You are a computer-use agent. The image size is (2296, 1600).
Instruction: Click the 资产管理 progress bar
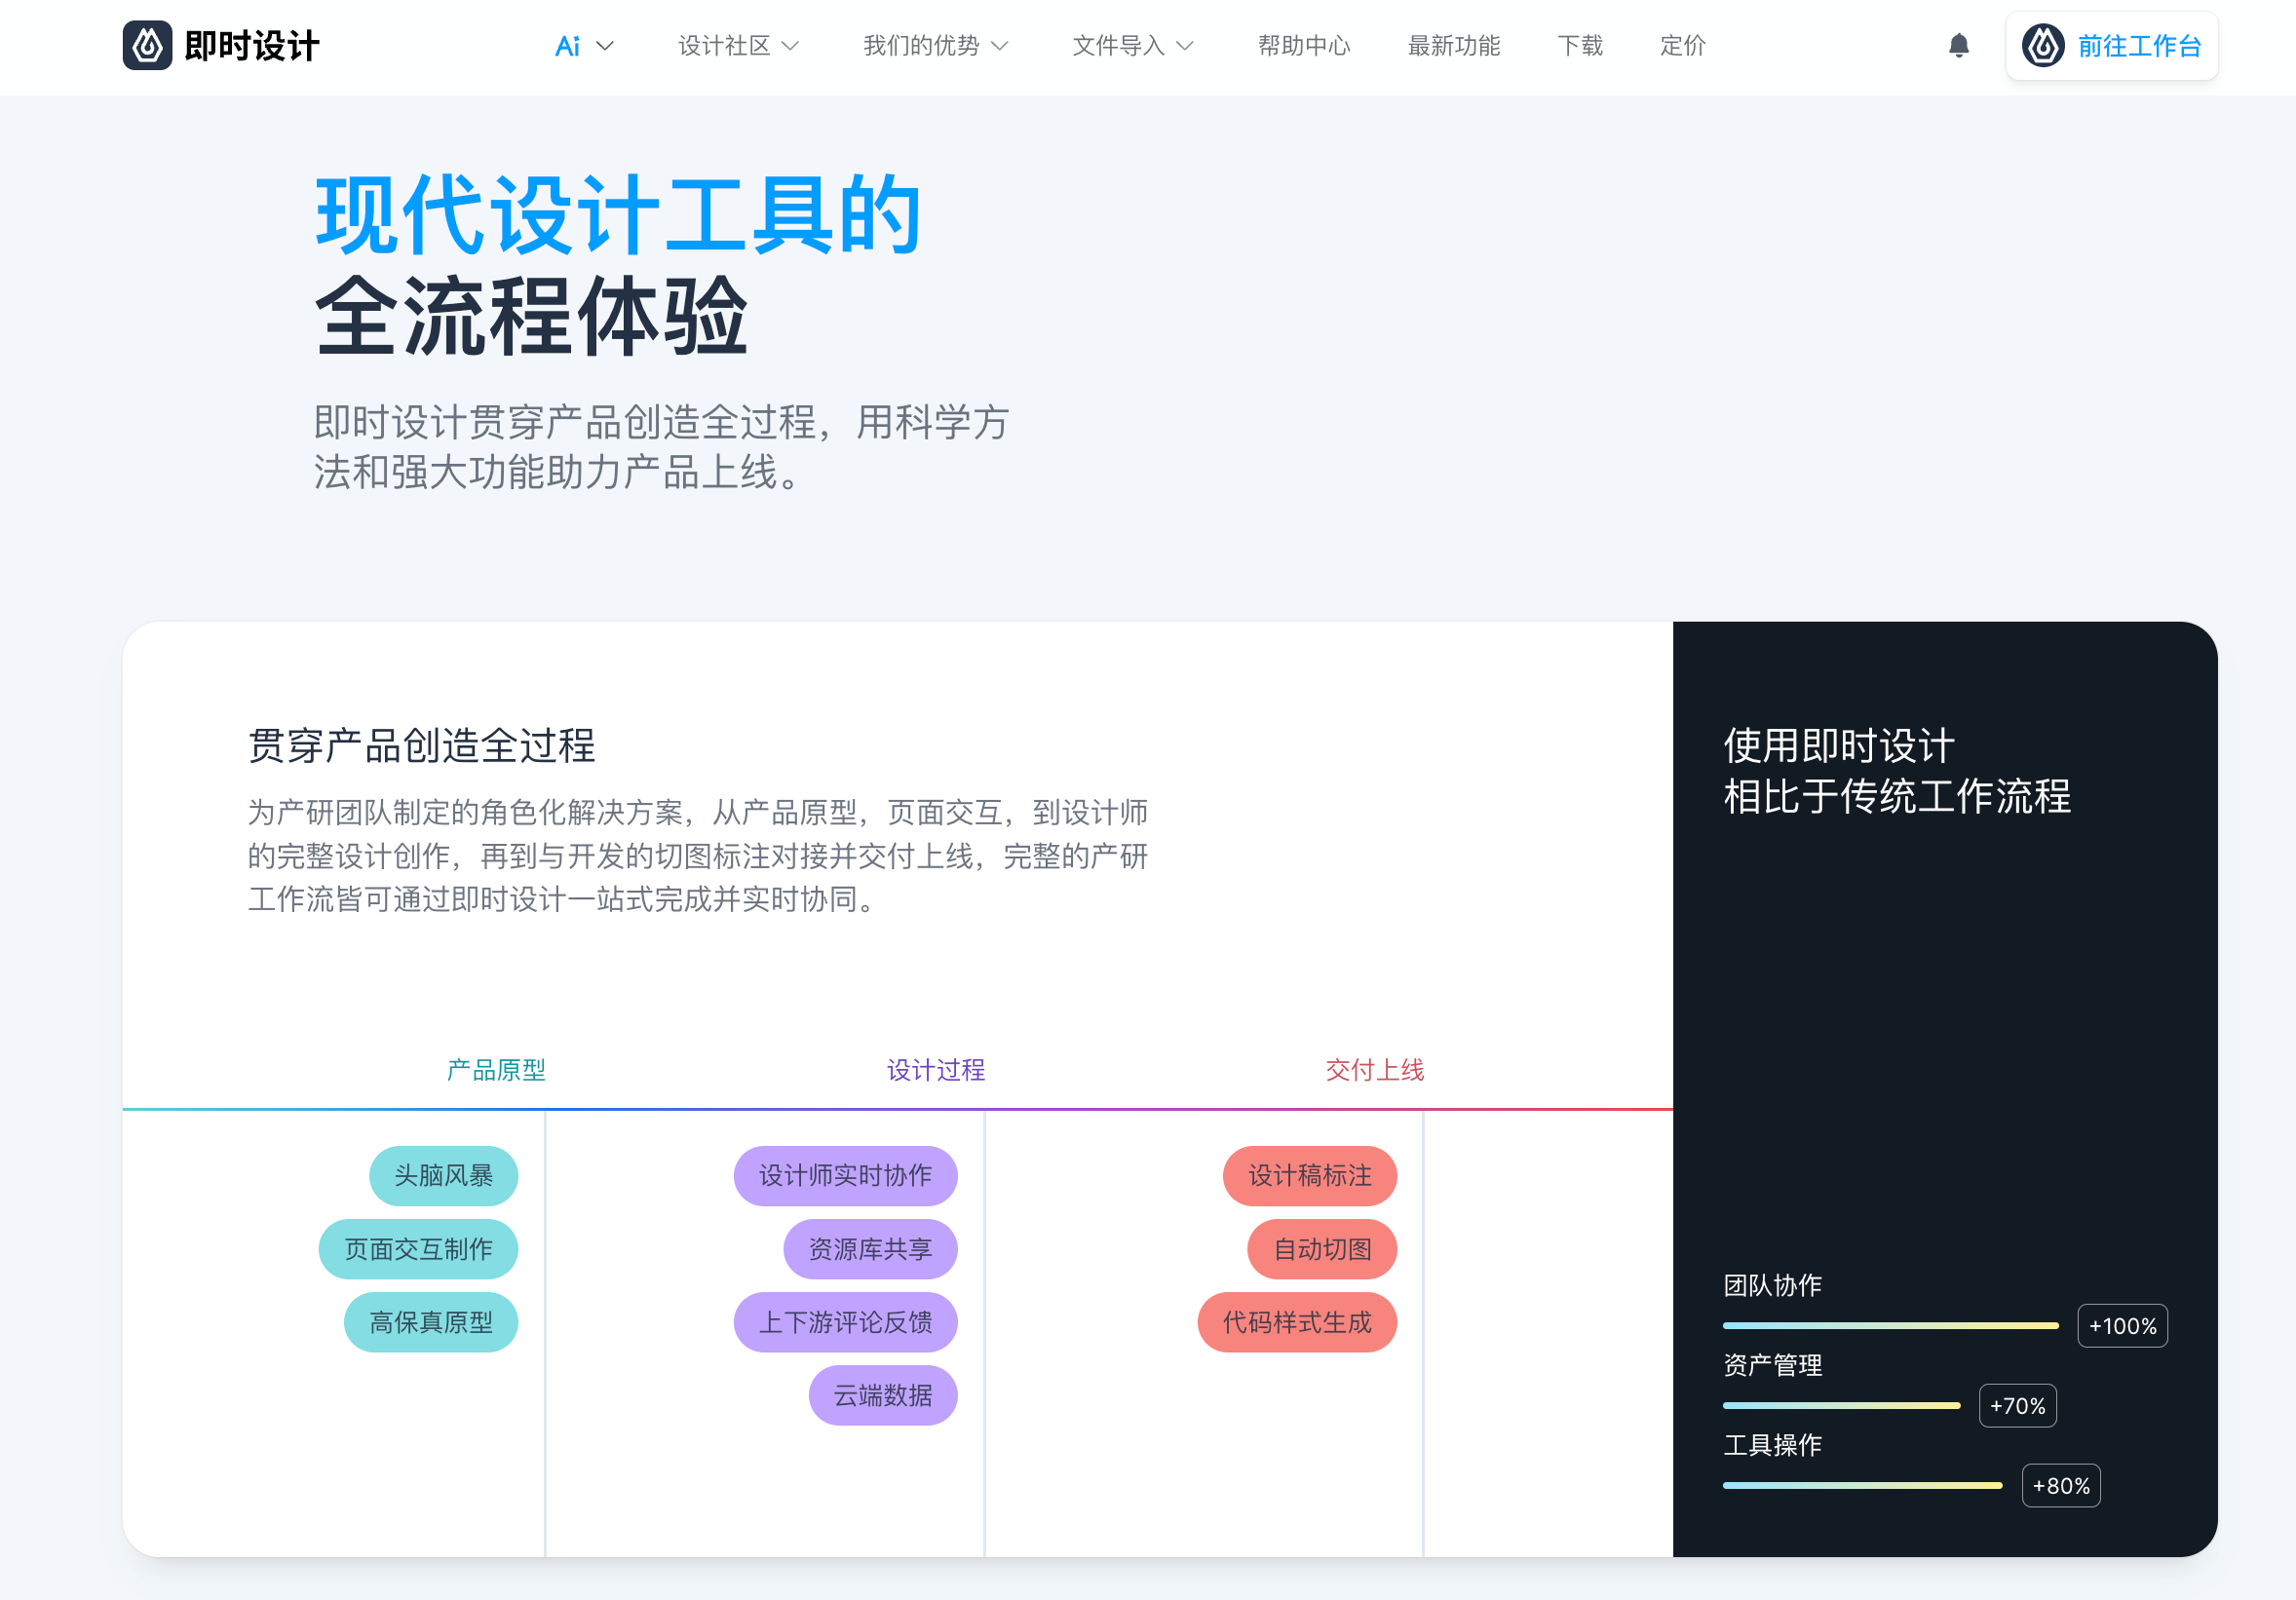1842,1406
